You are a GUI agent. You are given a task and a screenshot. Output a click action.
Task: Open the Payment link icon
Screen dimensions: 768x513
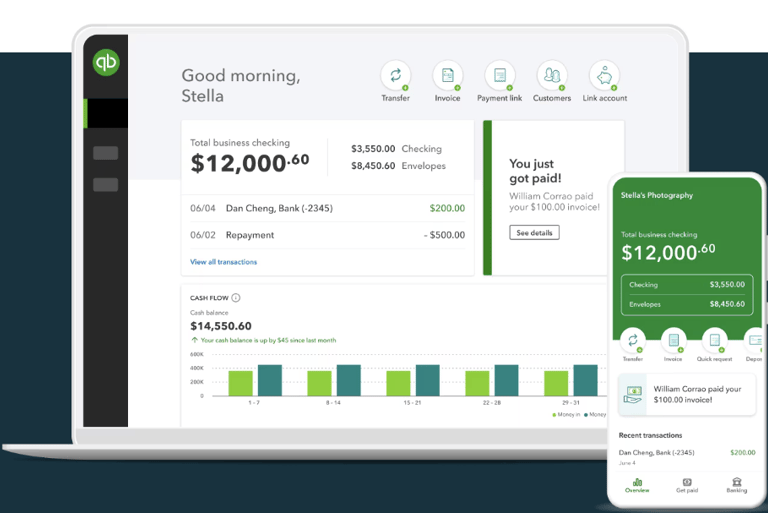(500, 75)
